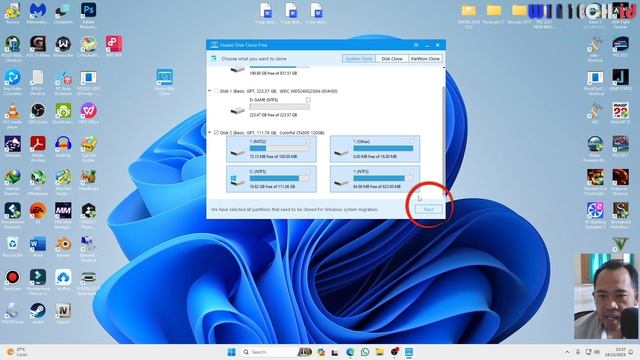The width and height of the screenshot is (640, 360).
Task: Toggle checkbox of the 625 MB NTFS partition
Action: click(411, 172)
